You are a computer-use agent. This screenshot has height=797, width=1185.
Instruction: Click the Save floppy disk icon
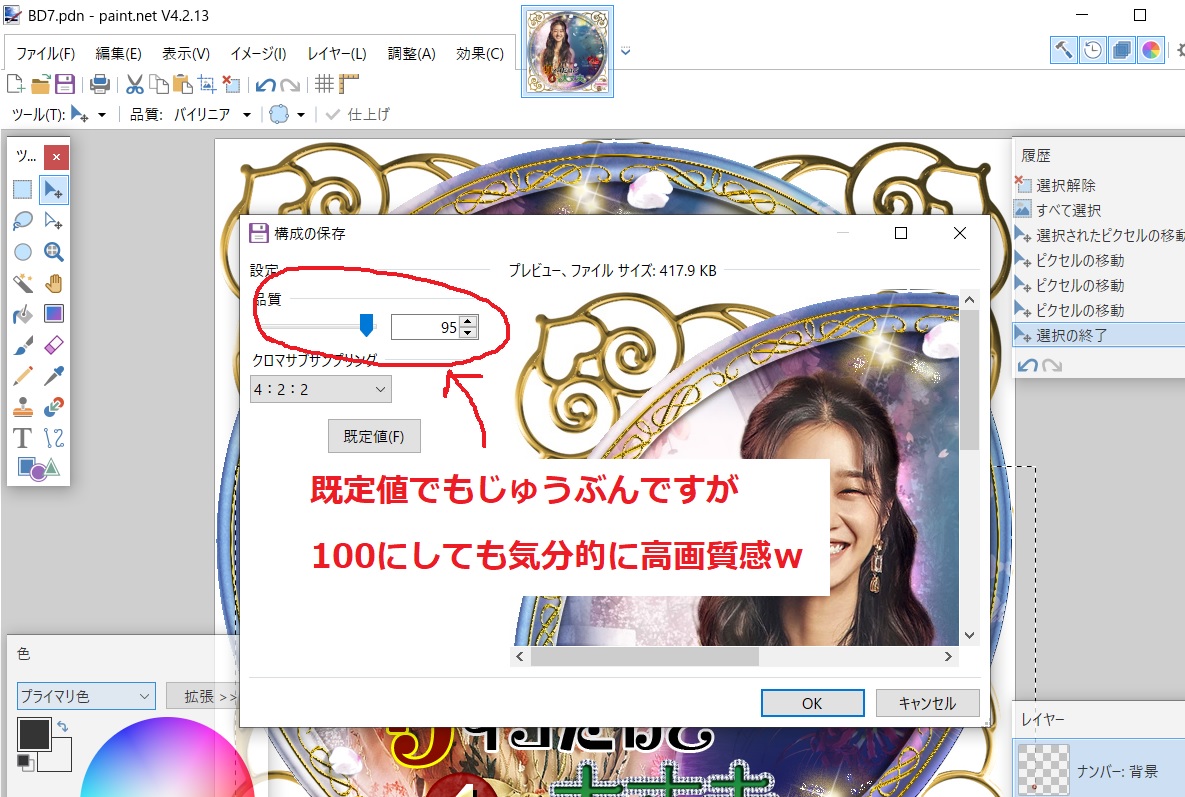[x=65, y=84]
